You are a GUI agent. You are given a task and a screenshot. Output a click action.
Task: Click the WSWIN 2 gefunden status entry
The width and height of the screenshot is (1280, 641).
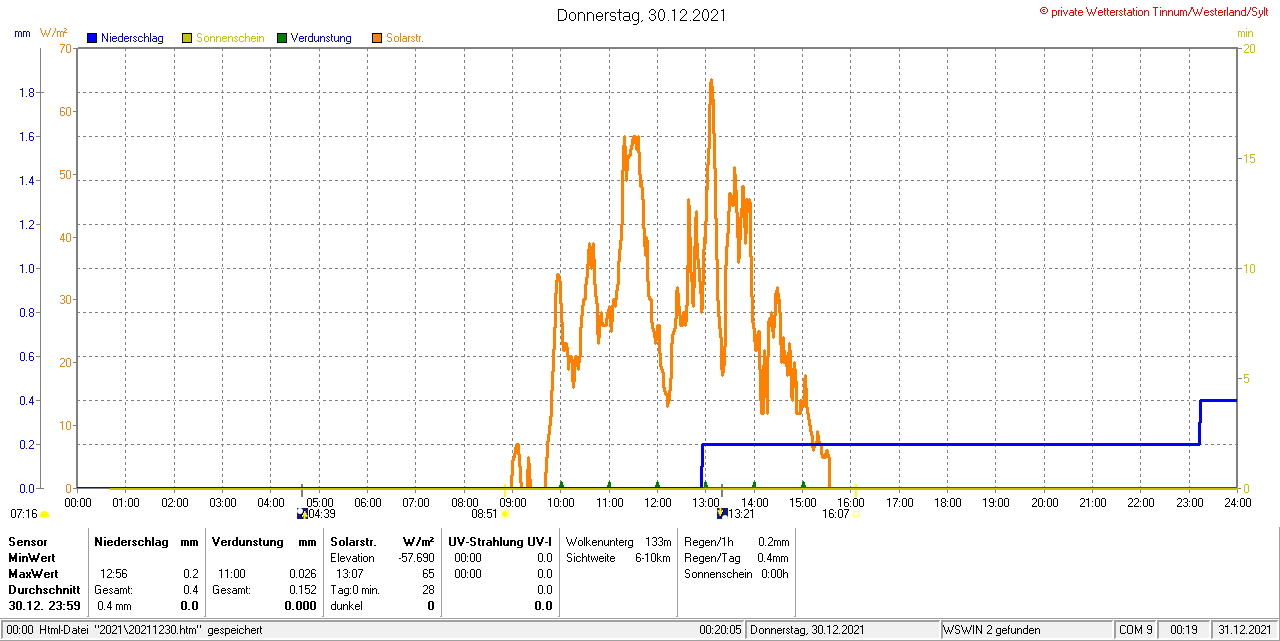(992, 630)
